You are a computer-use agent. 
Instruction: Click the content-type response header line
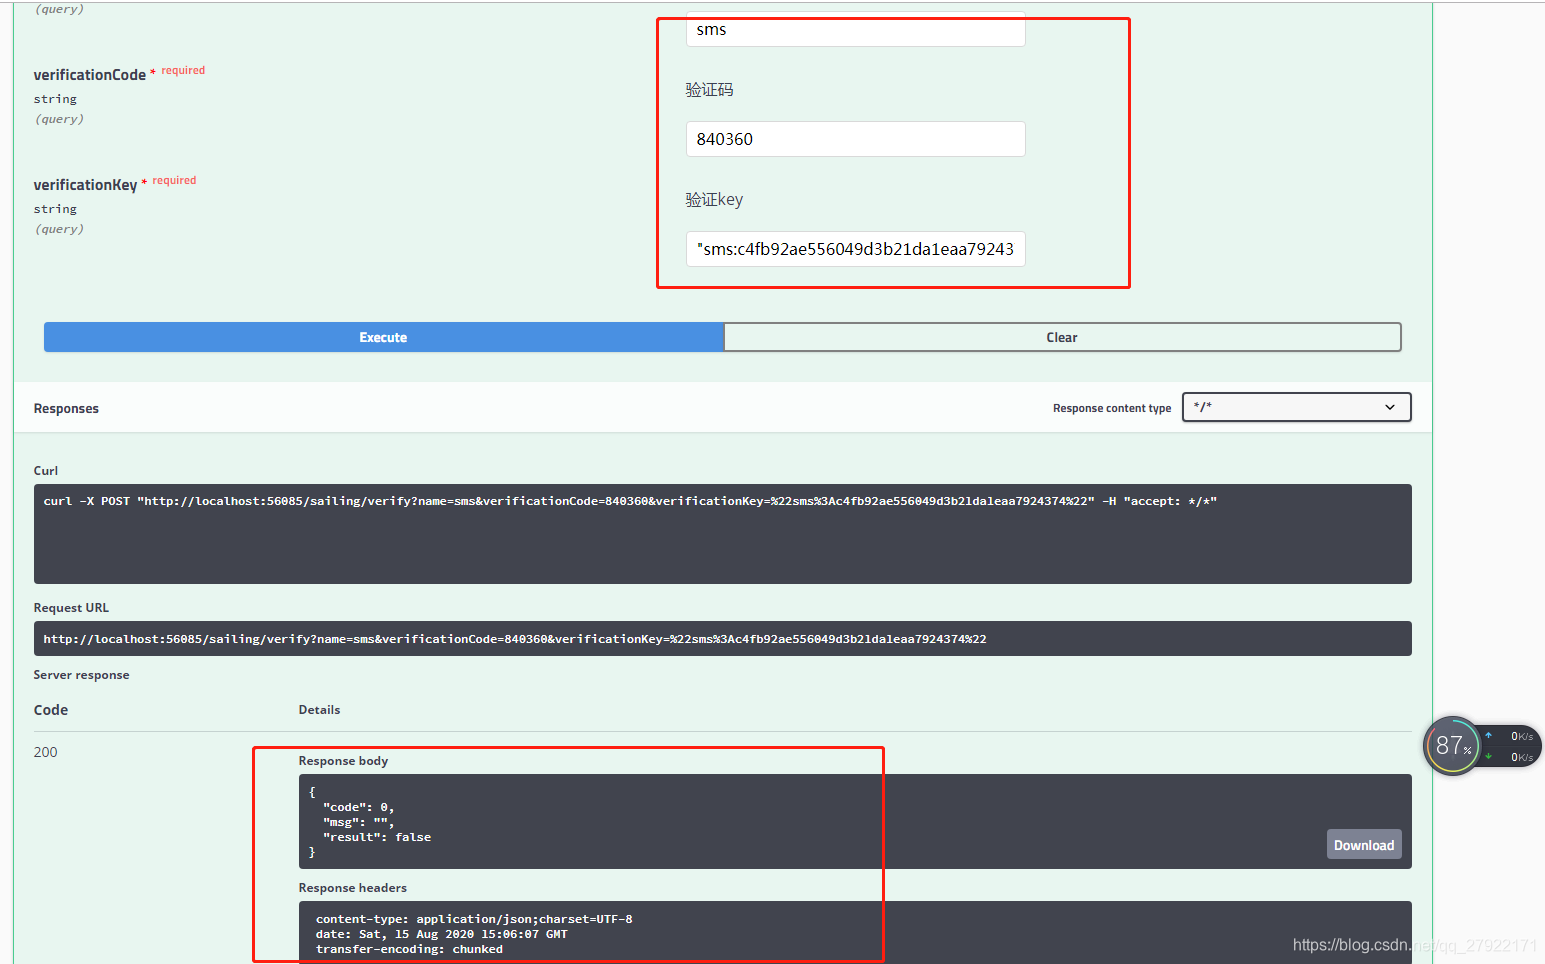[x=474, y=919]
